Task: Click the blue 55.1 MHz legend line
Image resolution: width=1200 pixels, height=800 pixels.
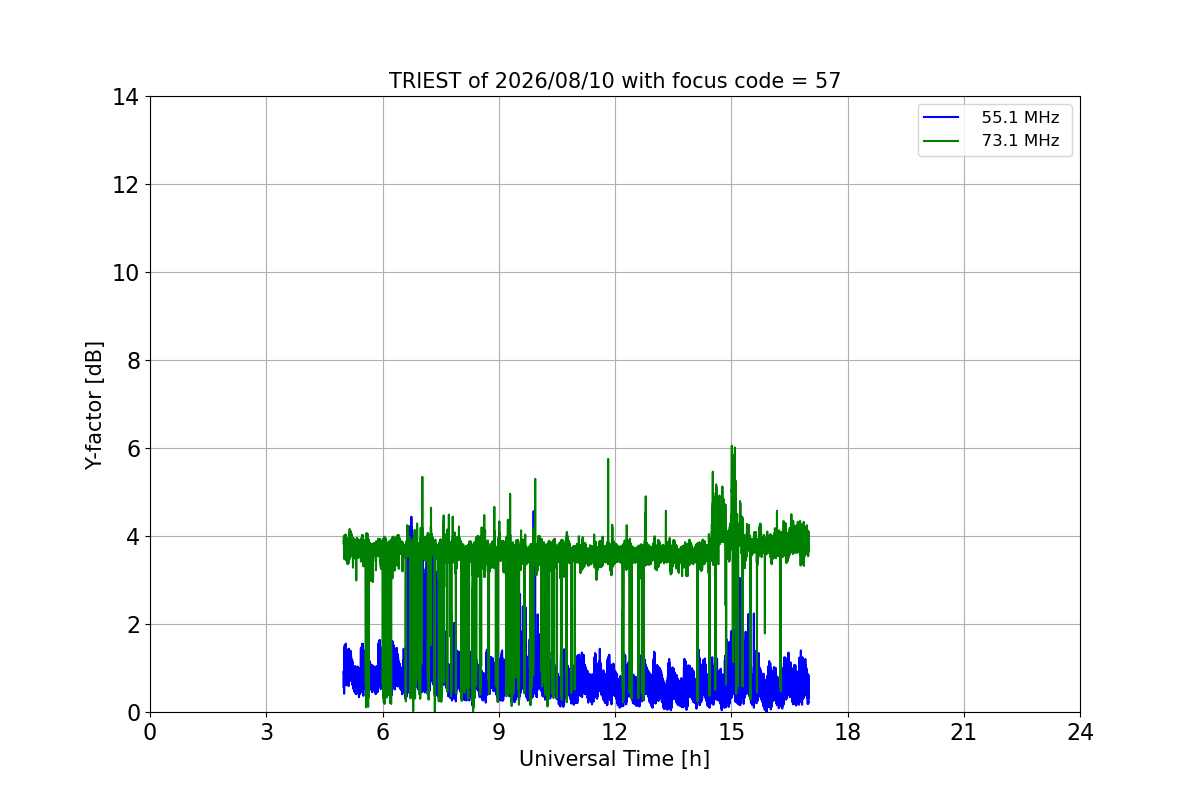Action: [941, 118]
